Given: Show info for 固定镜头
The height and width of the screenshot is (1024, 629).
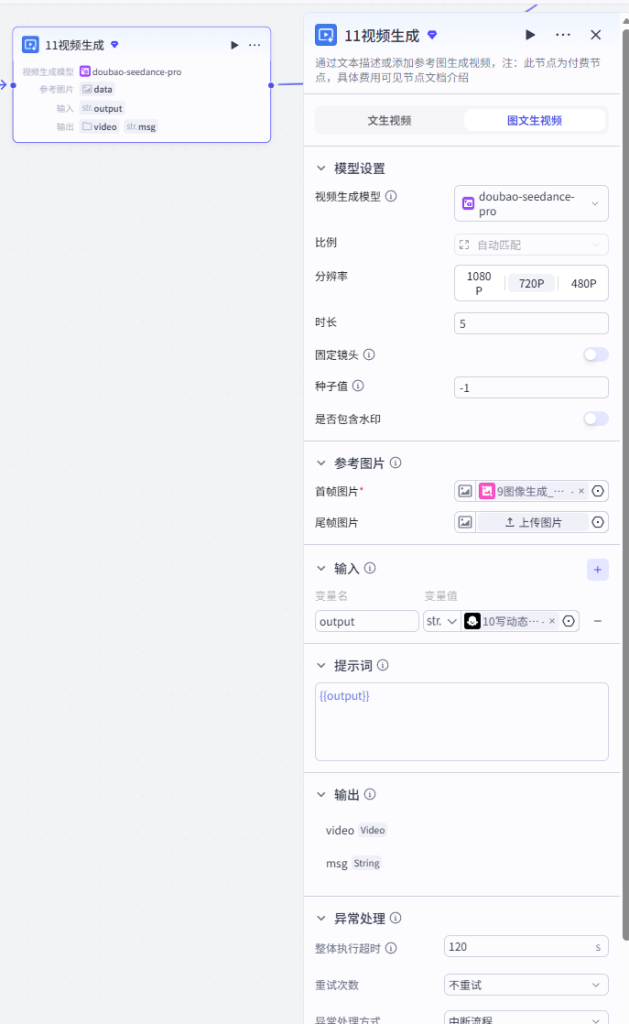Looking at the screenshot, I should pos(369,355).
